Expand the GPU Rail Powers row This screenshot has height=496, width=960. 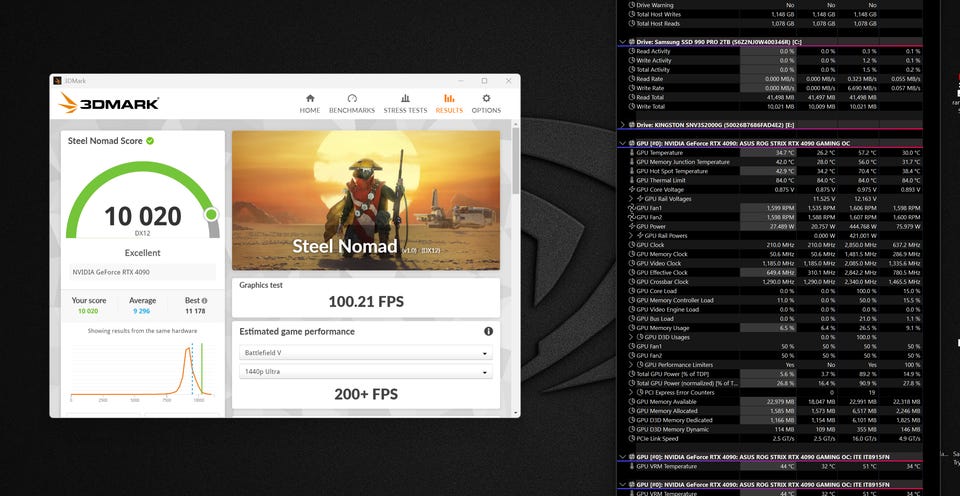631,236
